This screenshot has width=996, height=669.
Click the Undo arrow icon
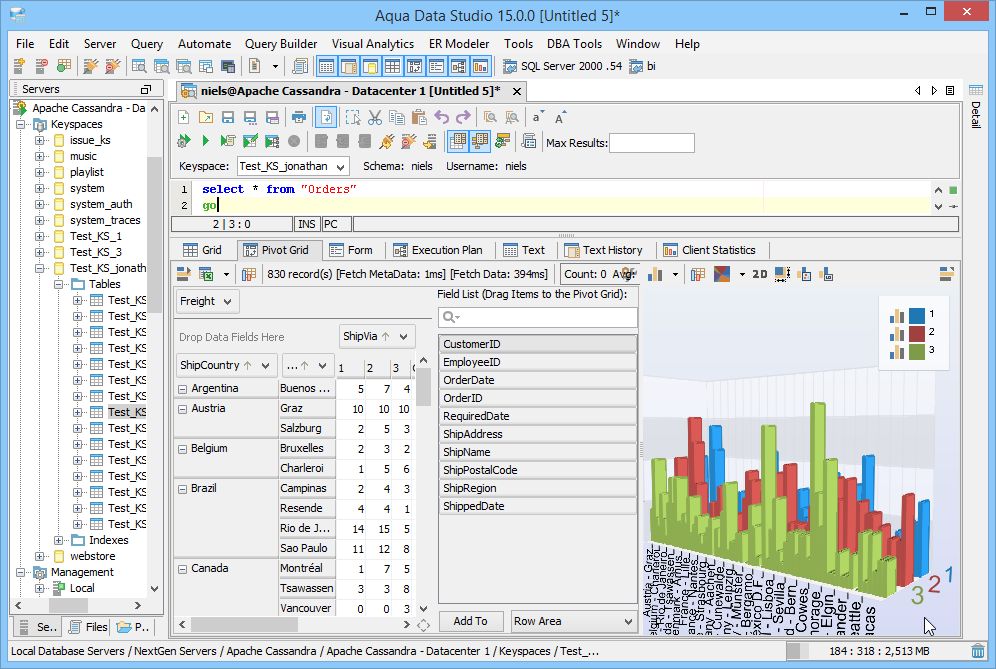coord(441,118)
